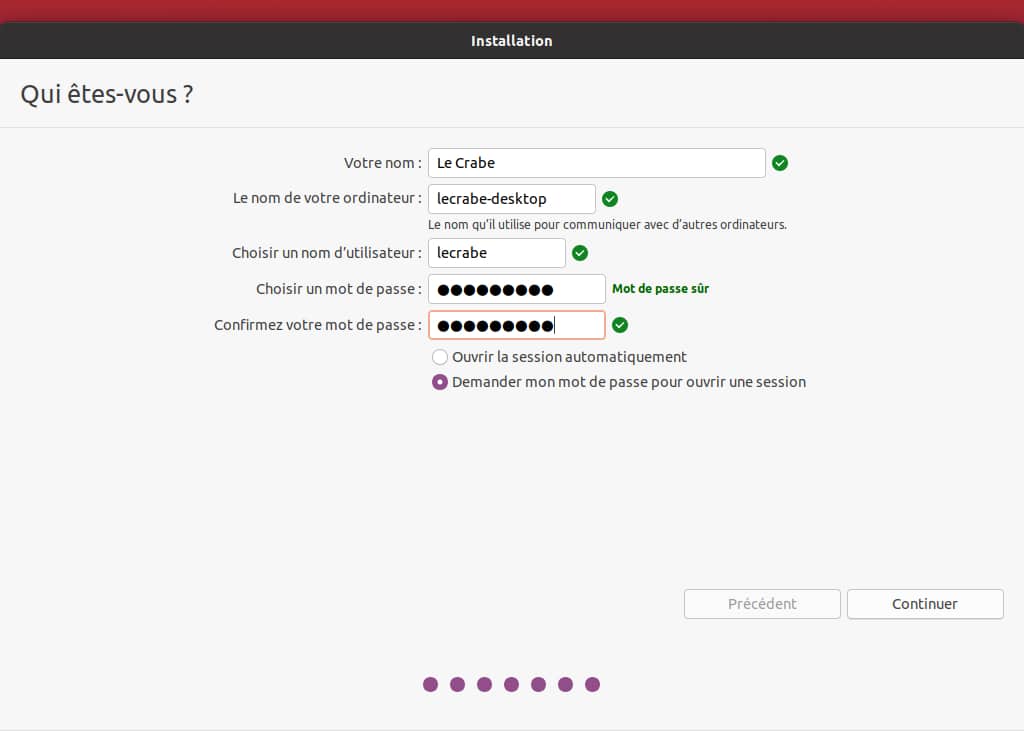Focus the 'Votre nom' text field
1024x731 pixels.
(x=596, y=163)
